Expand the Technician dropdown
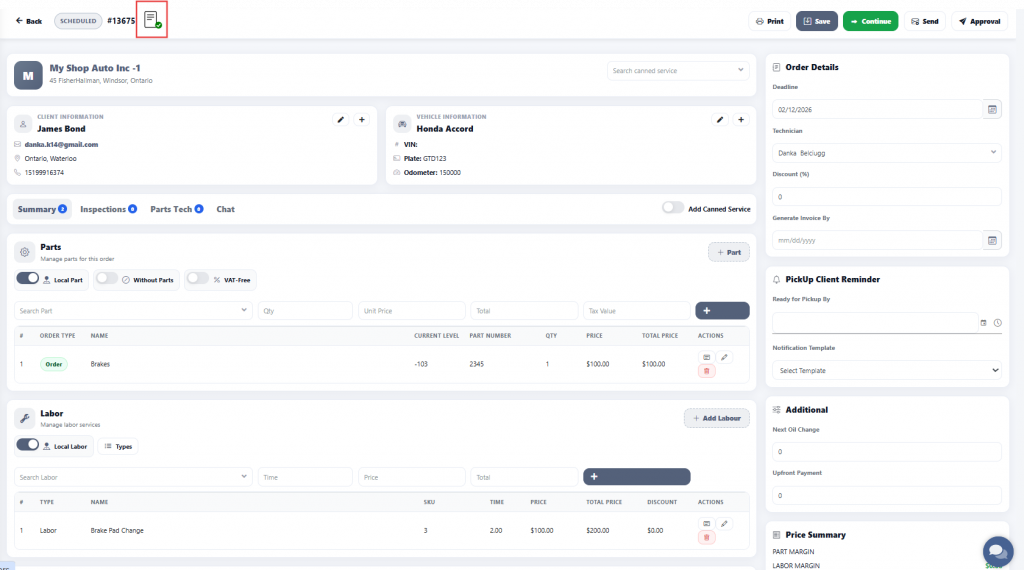Image resolution: width=1024 pixels, height=570 pixels. (x=887, y=153)
